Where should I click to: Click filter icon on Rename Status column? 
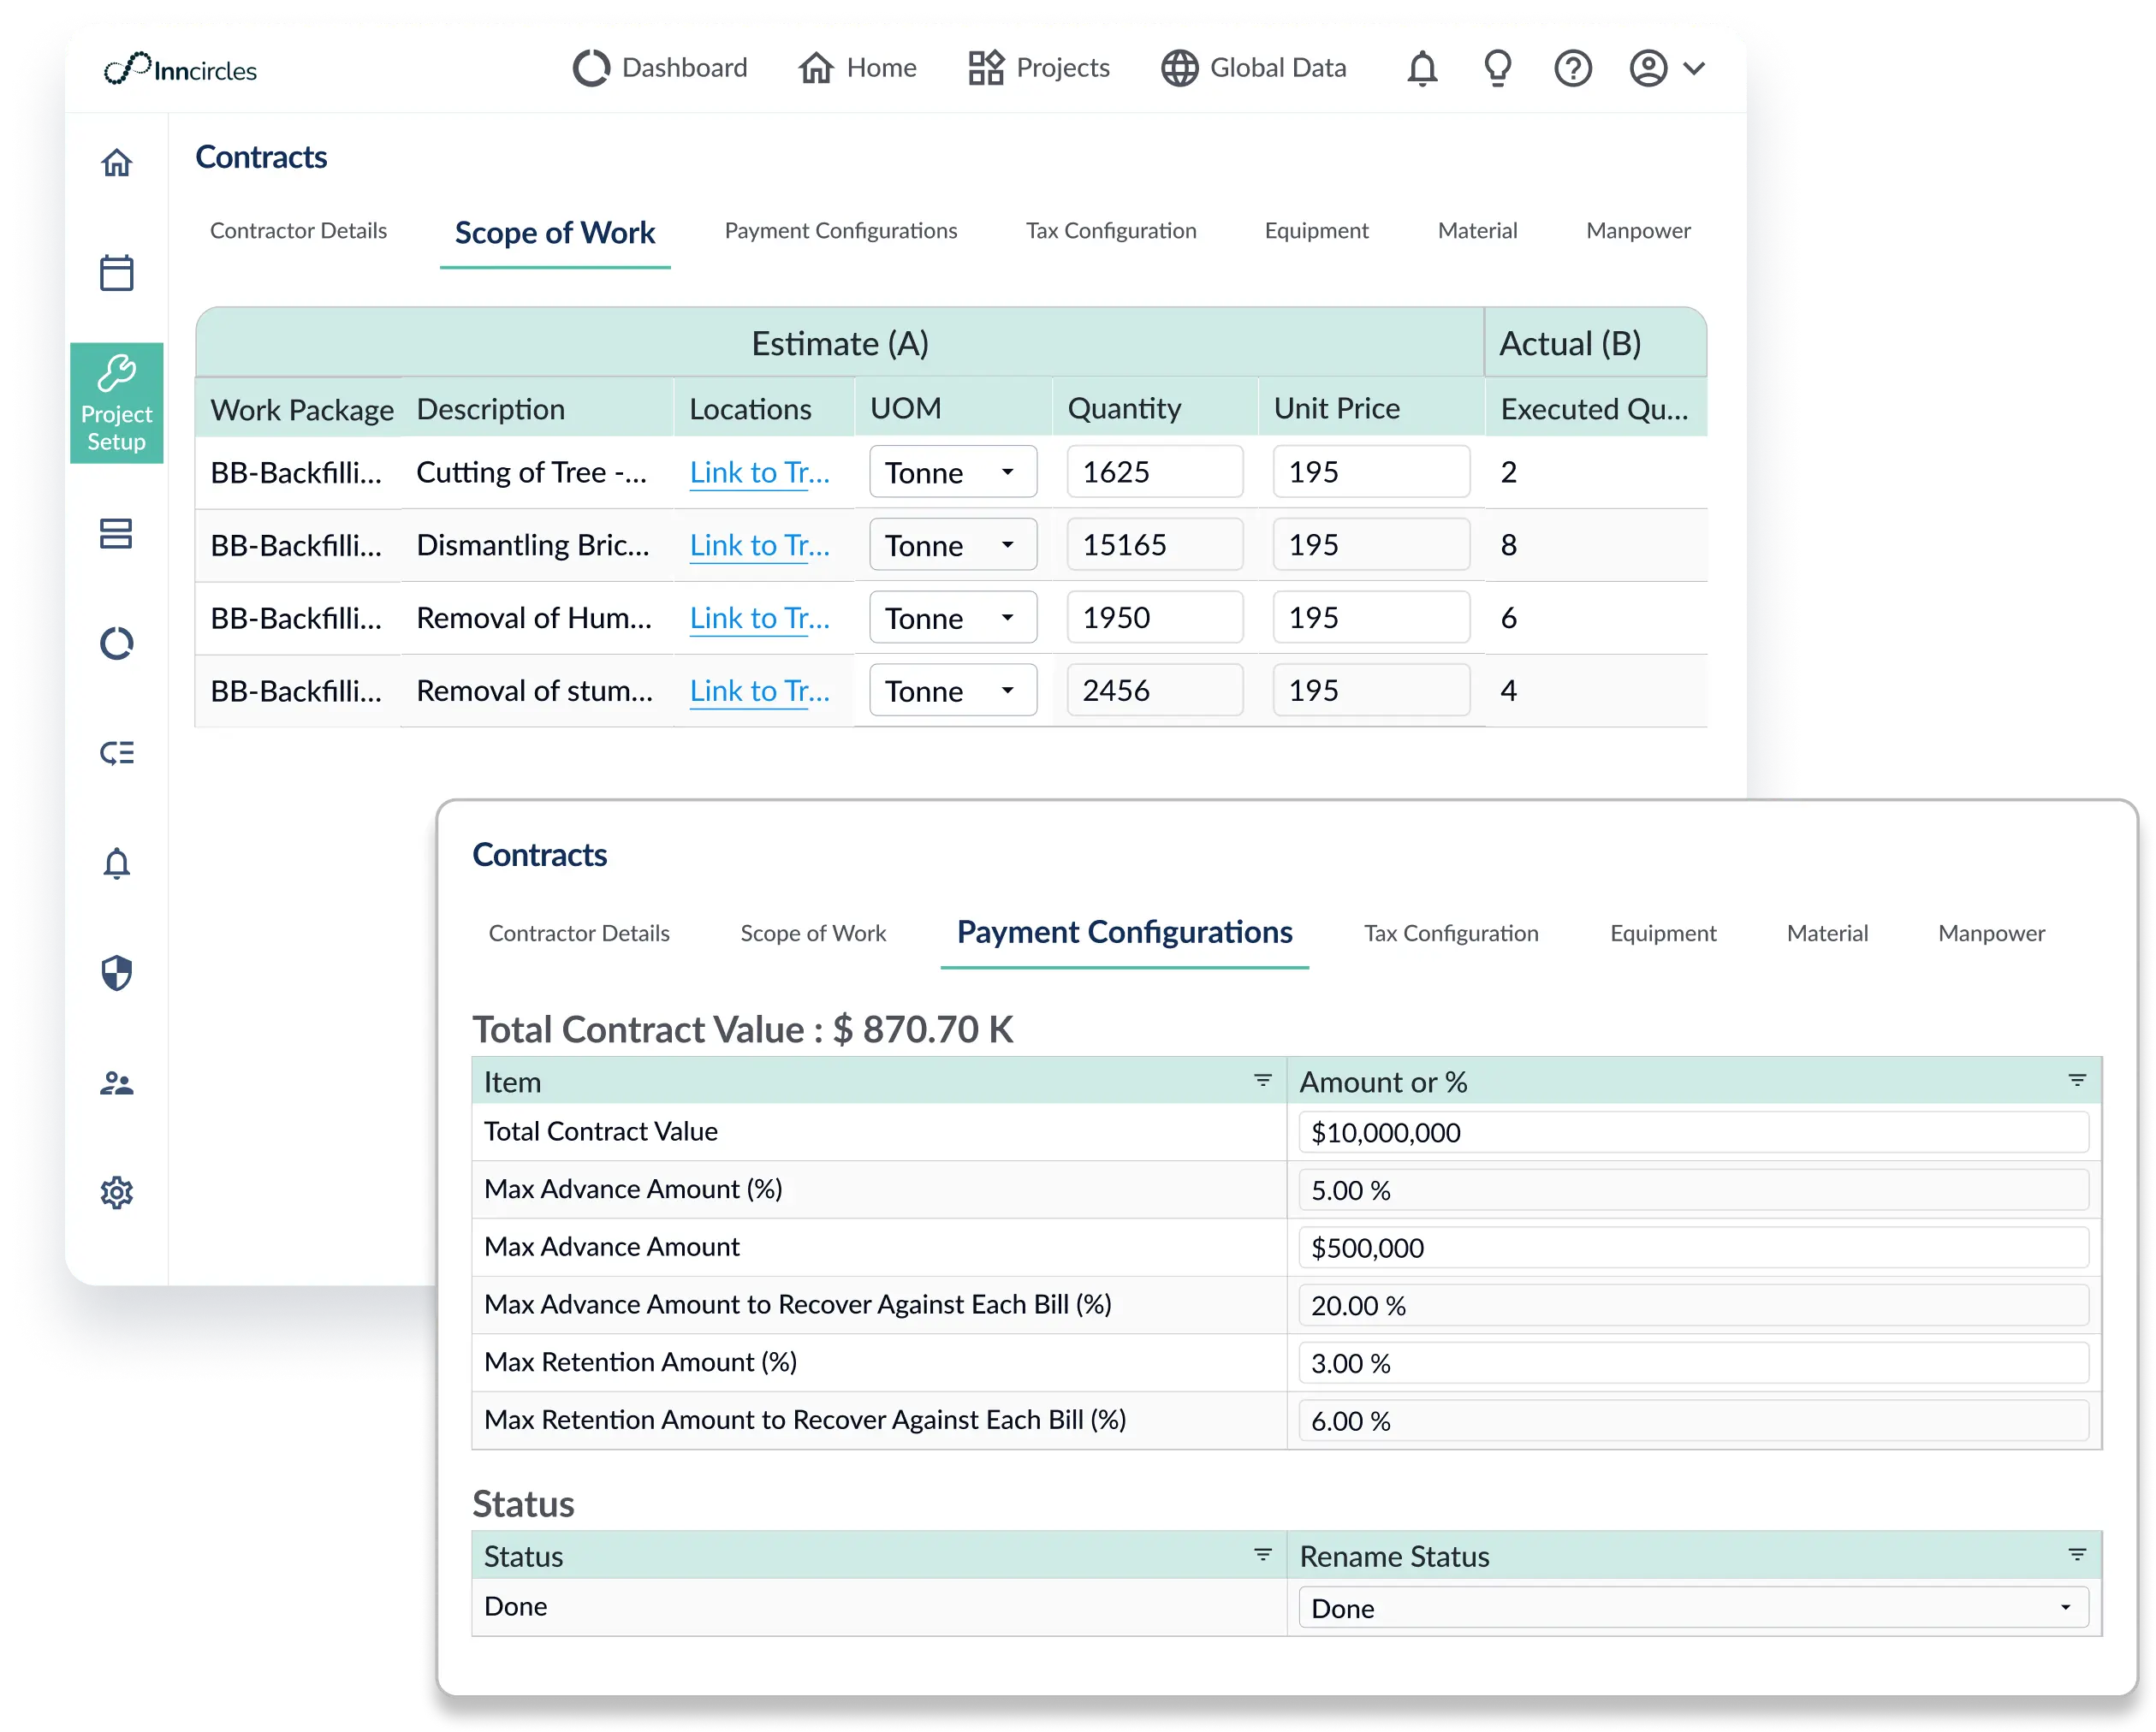tap(2076, 1555)
